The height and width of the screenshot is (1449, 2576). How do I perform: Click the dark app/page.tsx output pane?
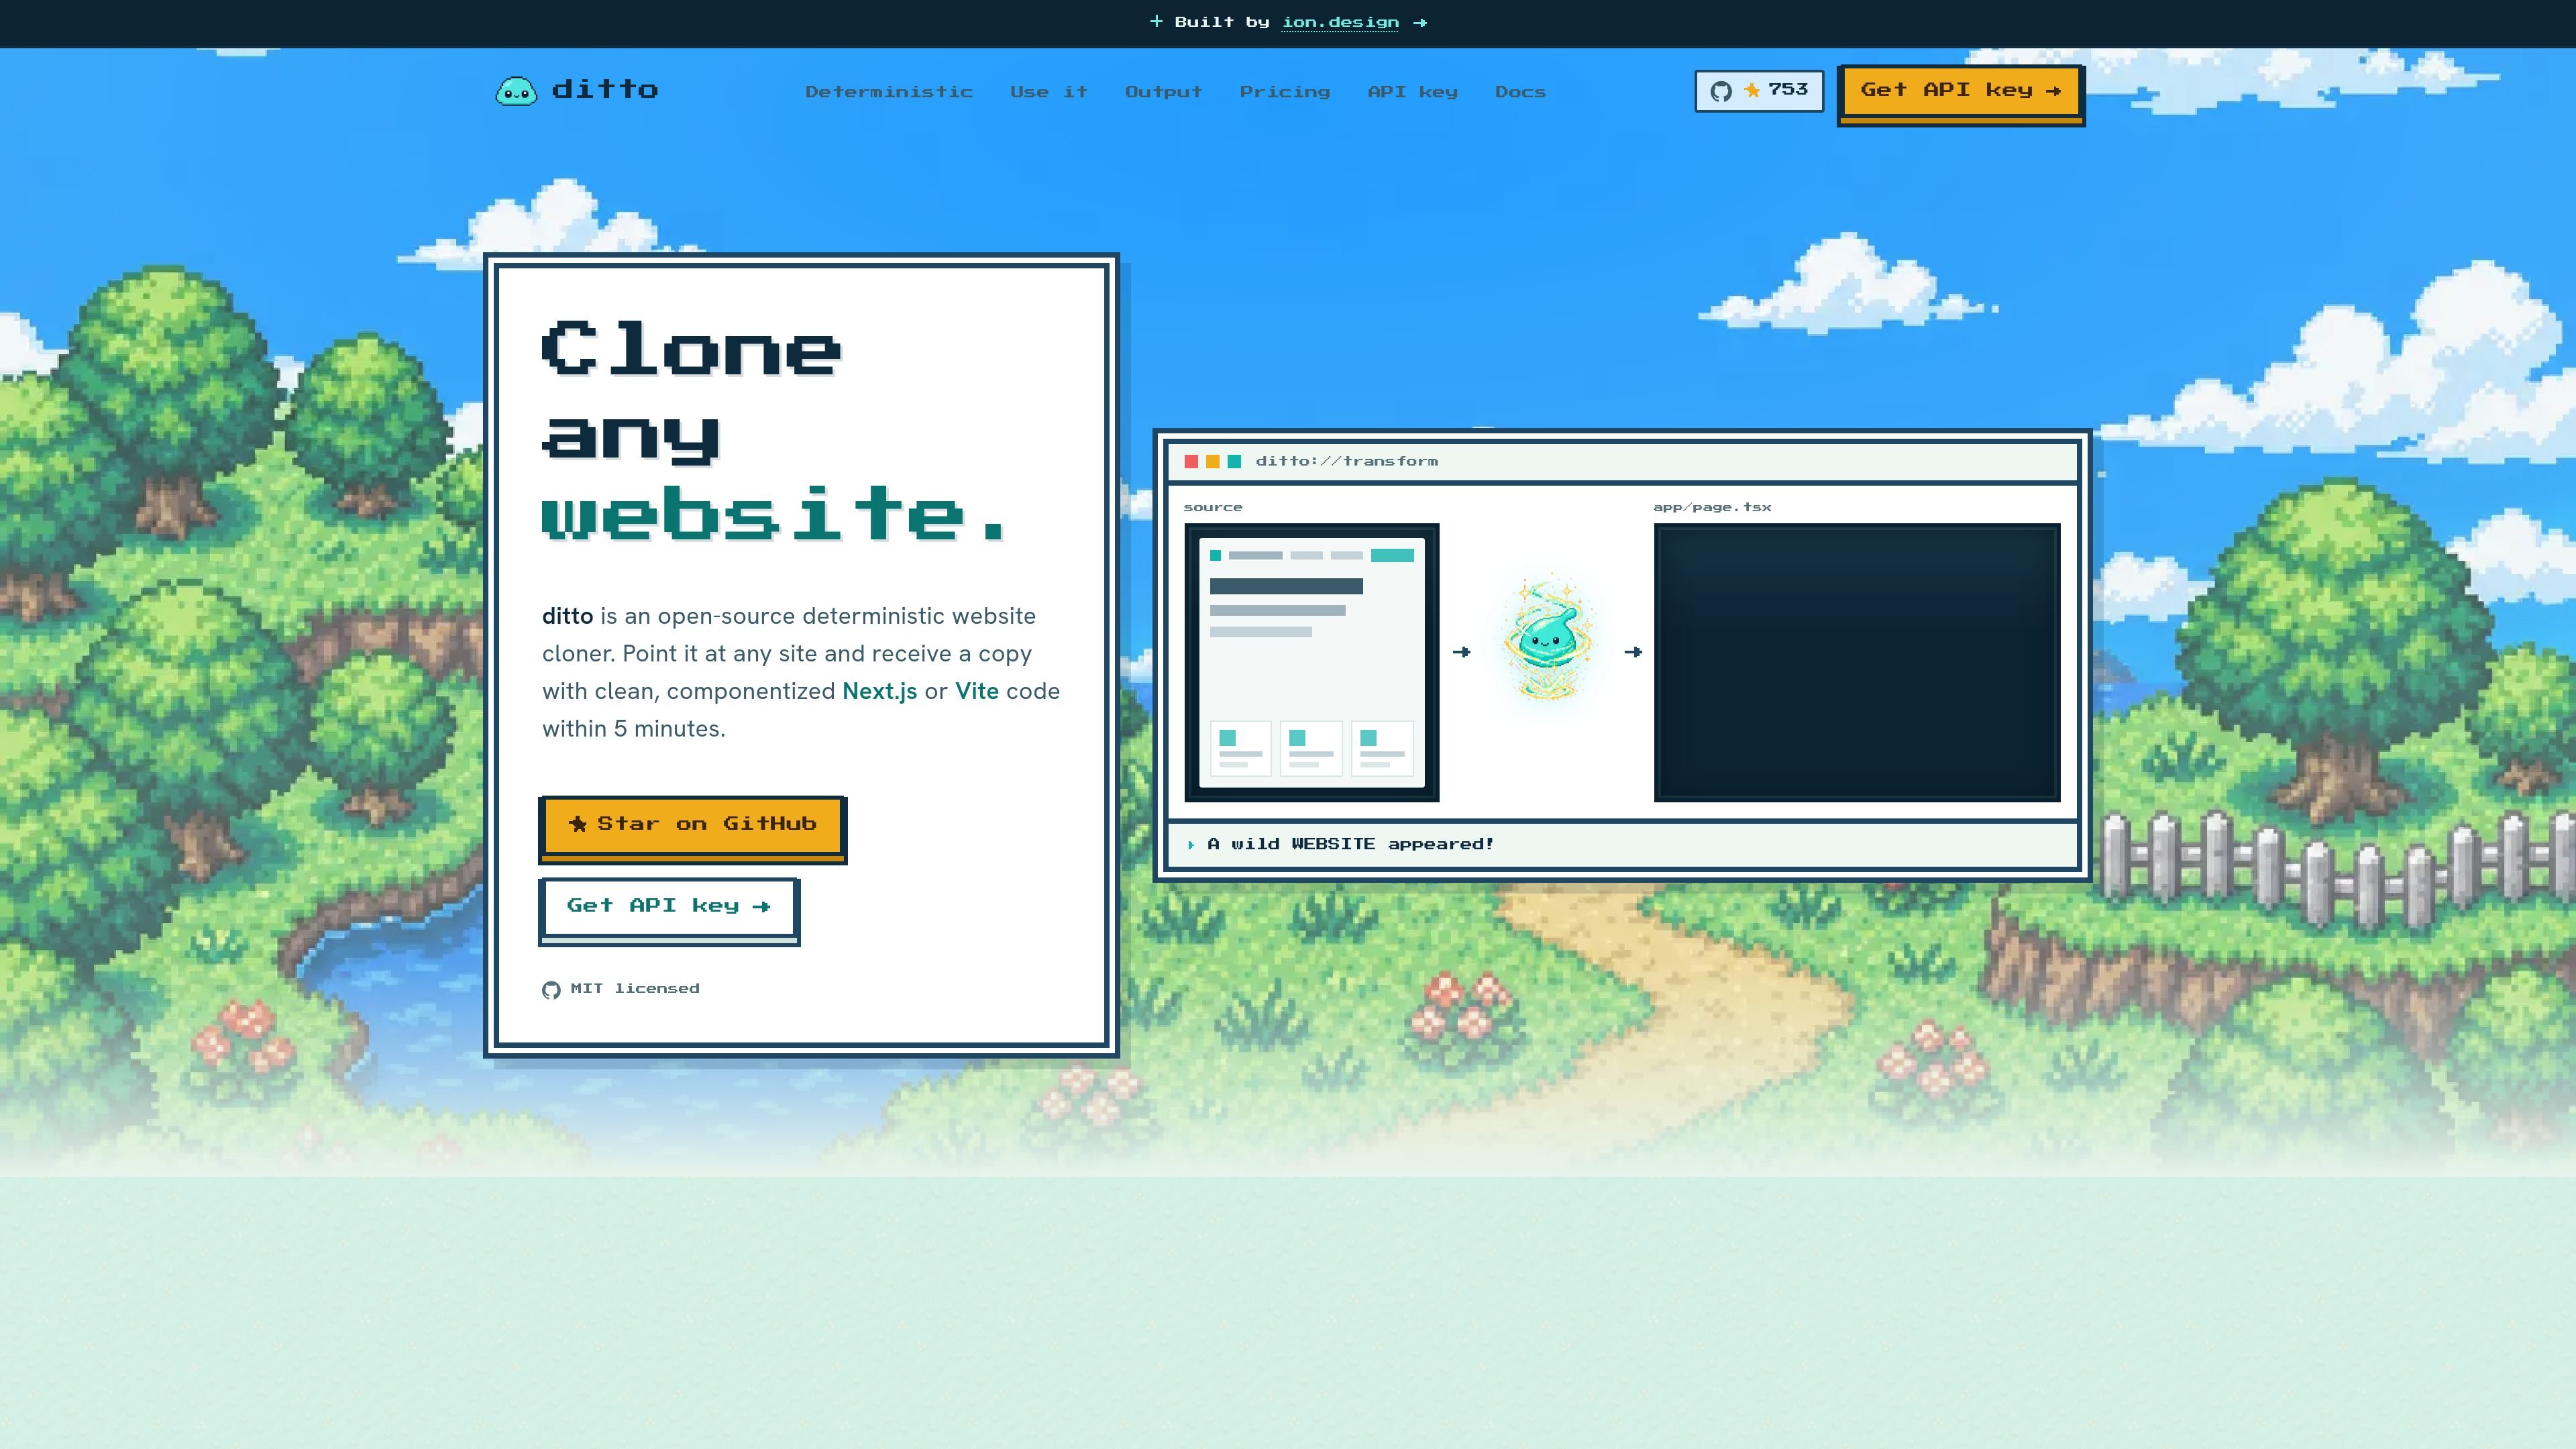[1857, 662]
